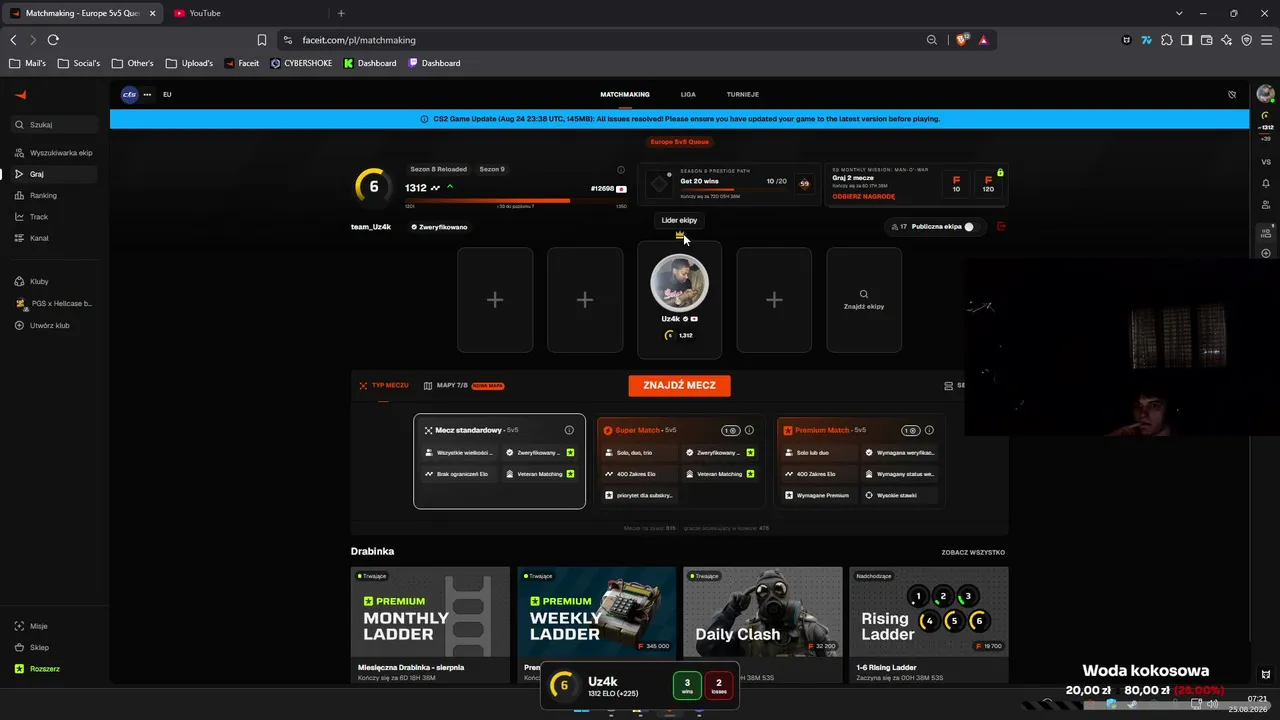Click the info icon on Super Match card
The height and width of the screenshot is (720, 1280).
749,430
